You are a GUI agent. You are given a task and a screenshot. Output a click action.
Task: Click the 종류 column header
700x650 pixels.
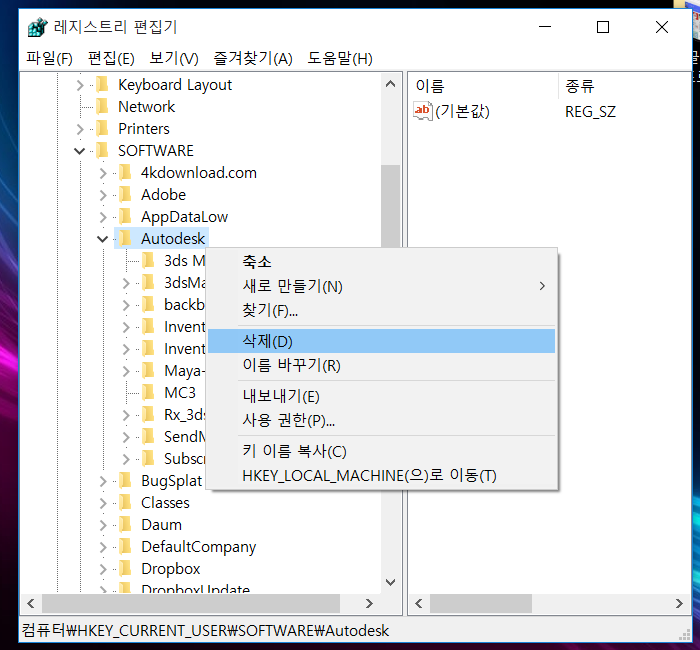coord(625,86)
